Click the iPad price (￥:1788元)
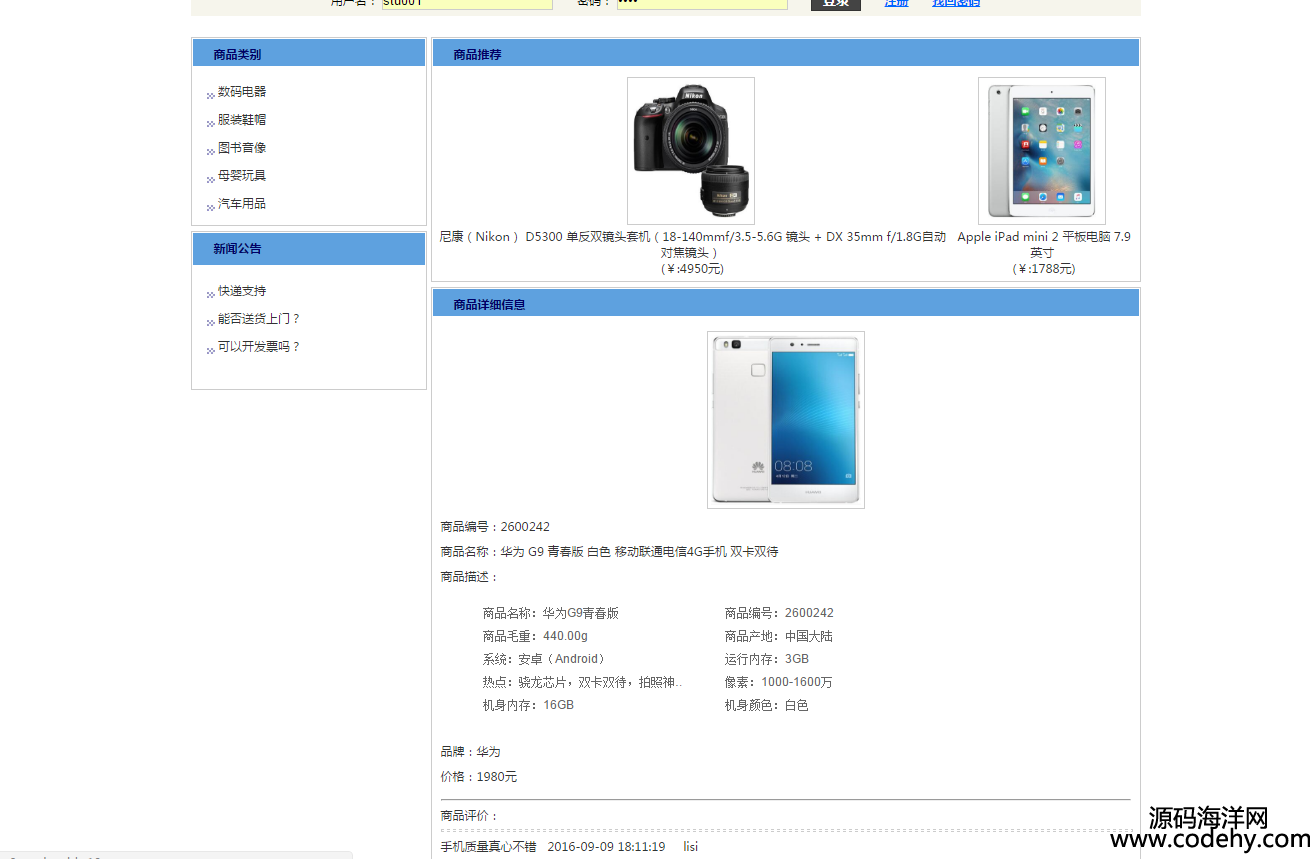This screenshot has height=859, width=1315. (x=1043, y=269)
